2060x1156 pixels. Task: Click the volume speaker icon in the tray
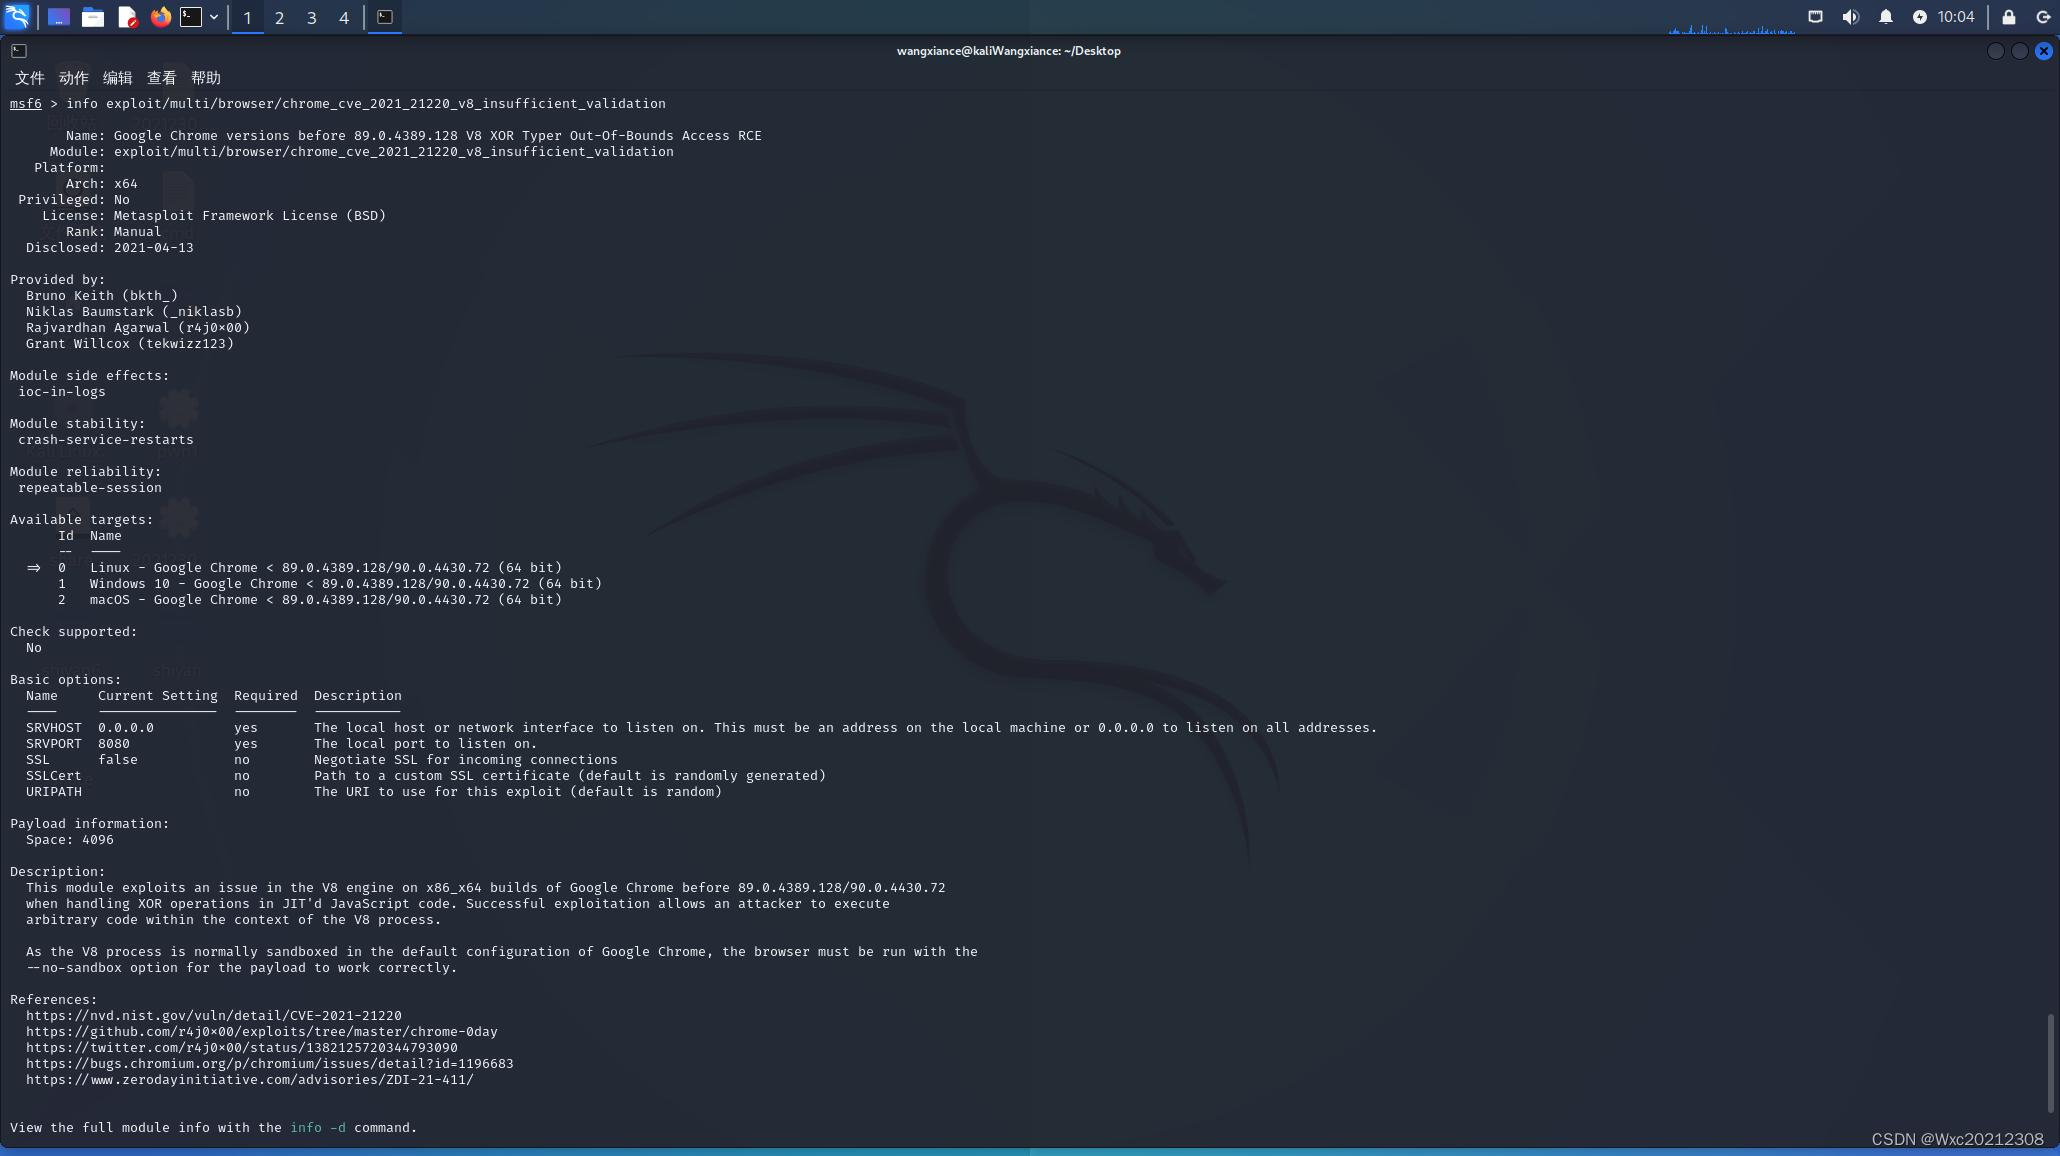pos(1850,17)
